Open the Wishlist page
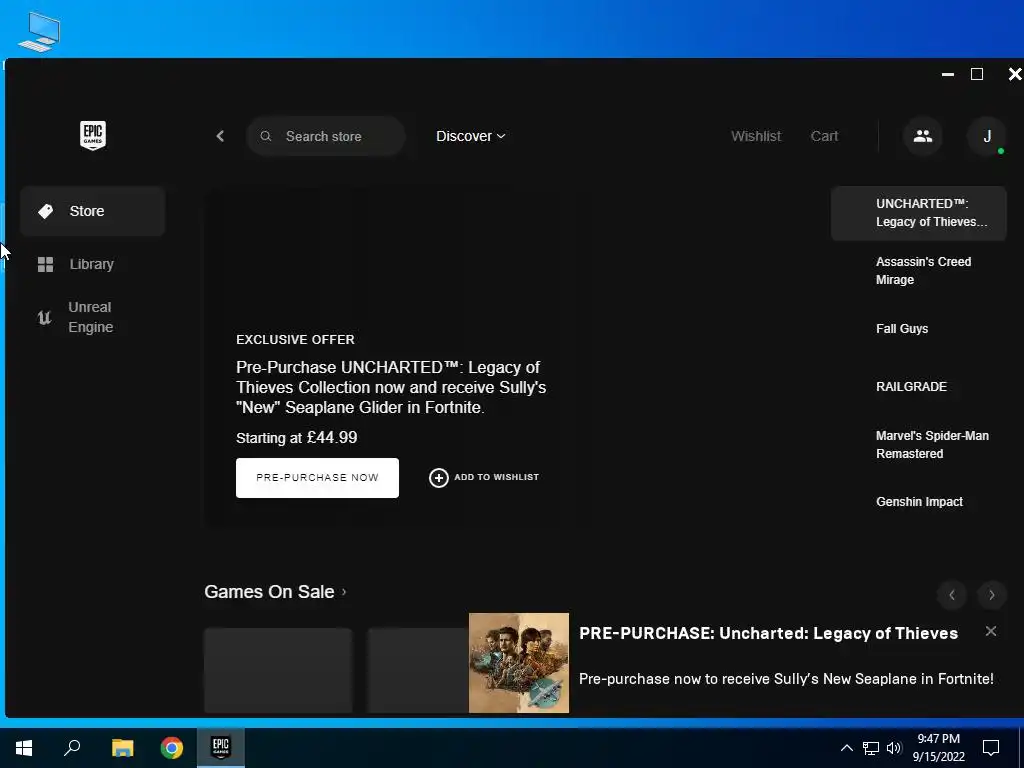Image resolution: width=1024 pixels, height=768 pixels. coord(756,136)
